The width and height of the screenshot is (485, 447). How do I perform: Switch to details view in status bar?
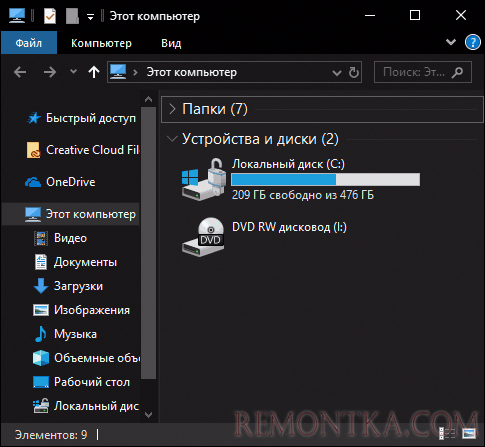(x=447, y=433)
